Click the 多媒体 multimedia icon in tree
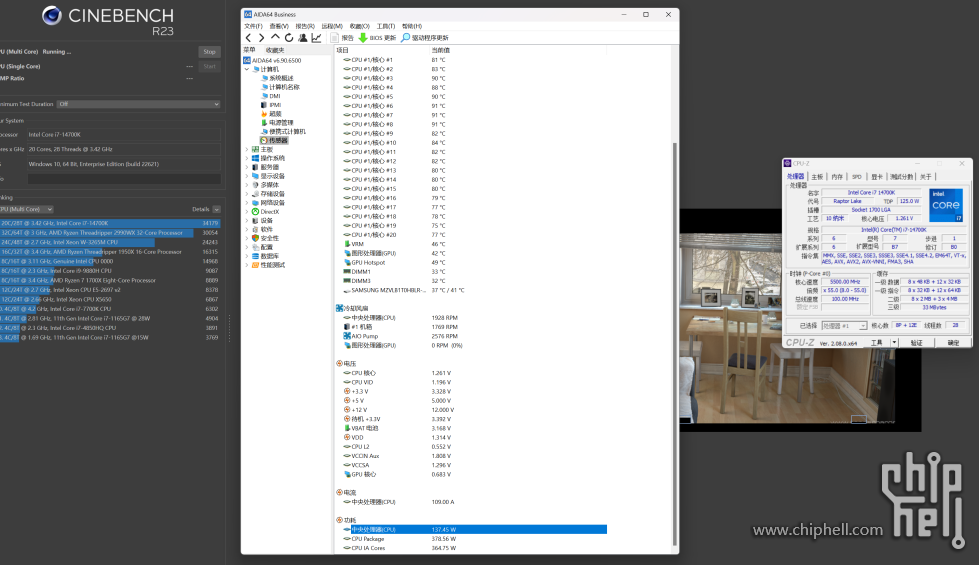This screenshot has width=979, height=565. (x=255, y=185)
